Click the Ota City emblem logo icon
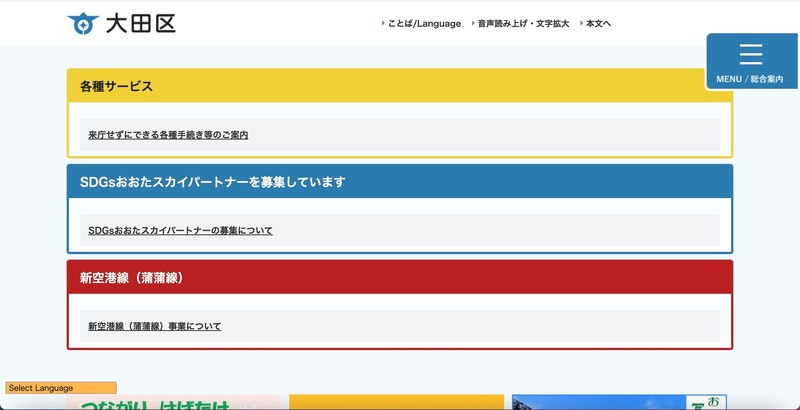Screen dimensions: 800x410 82,23
